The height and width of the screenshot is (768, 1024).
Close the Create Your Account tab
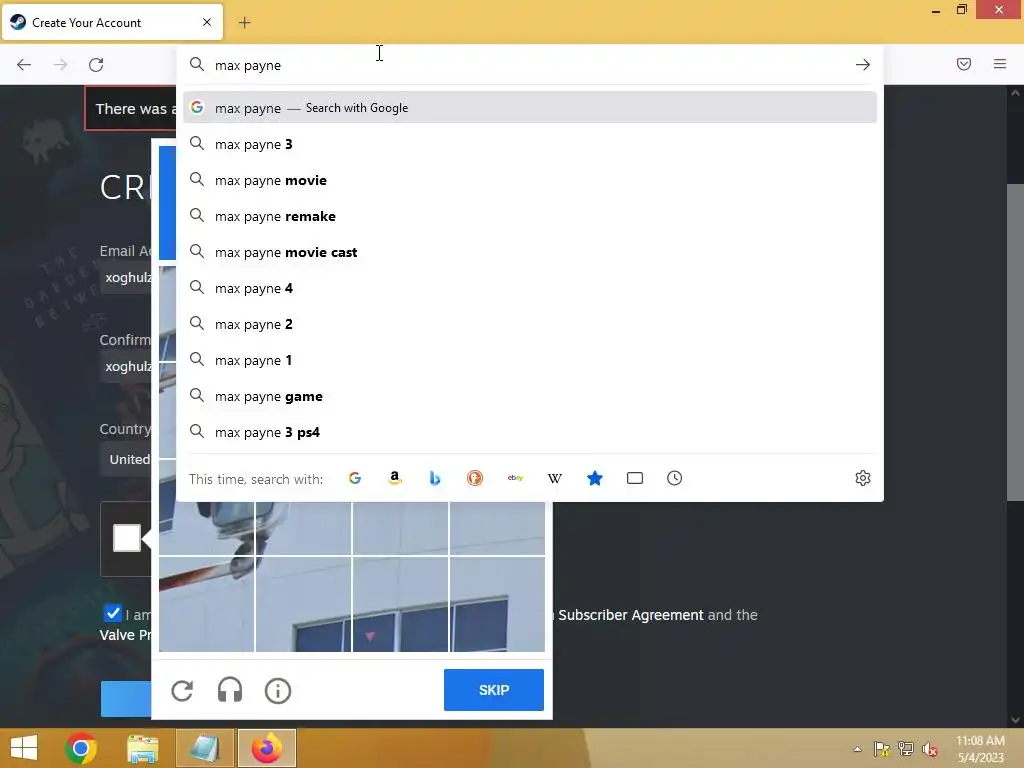click(x=207, y=22)
